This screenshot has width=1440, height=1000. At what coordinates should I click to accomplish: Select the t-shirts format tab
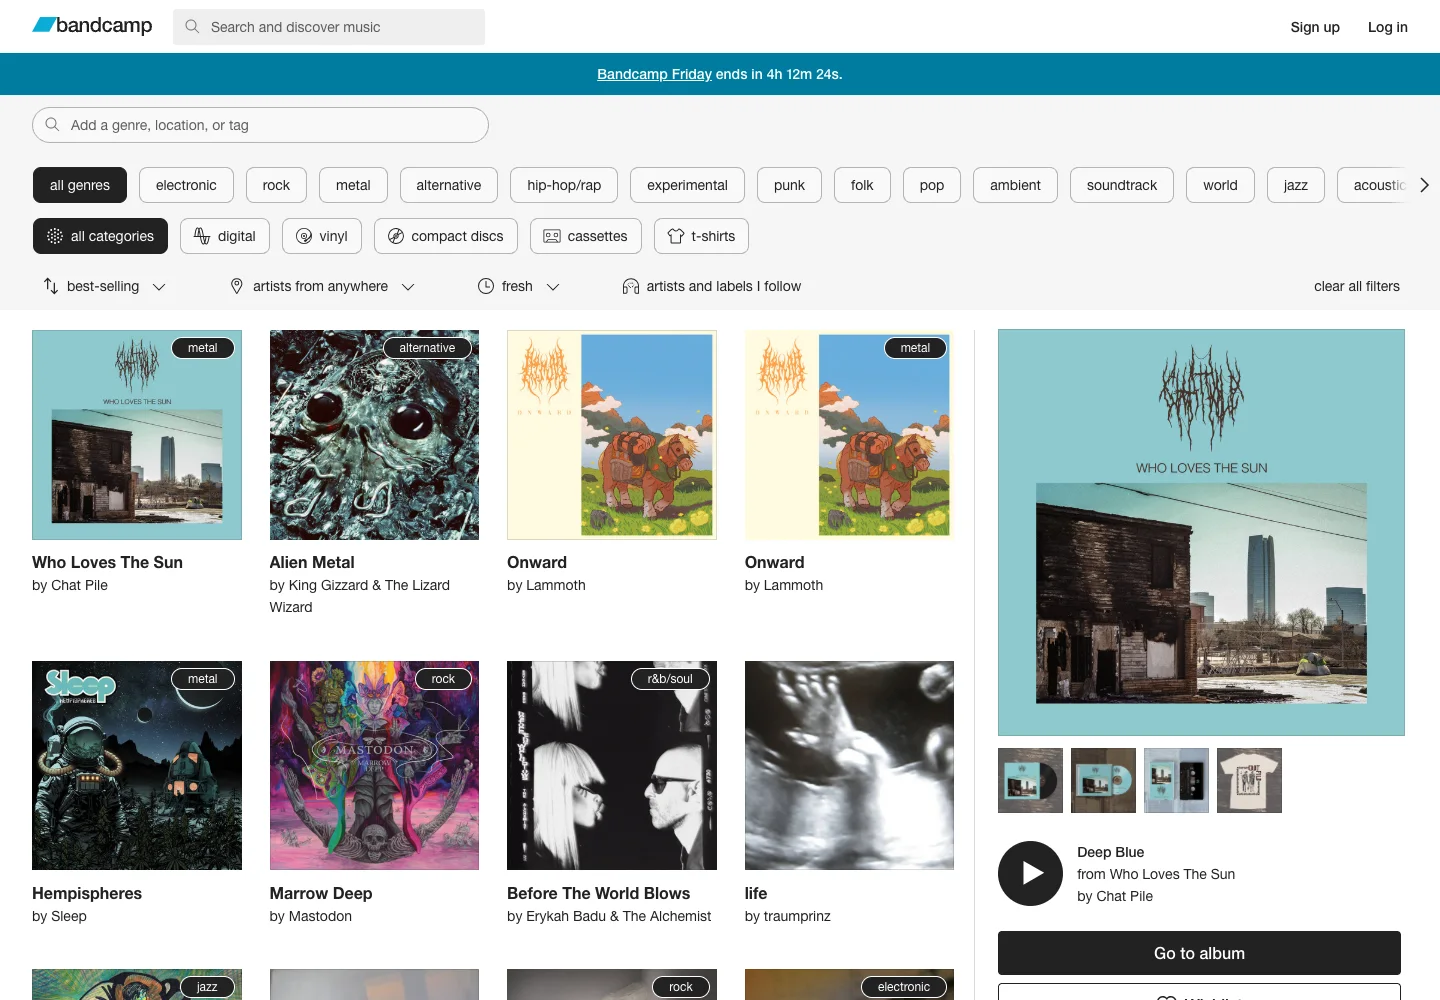pyautogui.click(x=701, y=236)
